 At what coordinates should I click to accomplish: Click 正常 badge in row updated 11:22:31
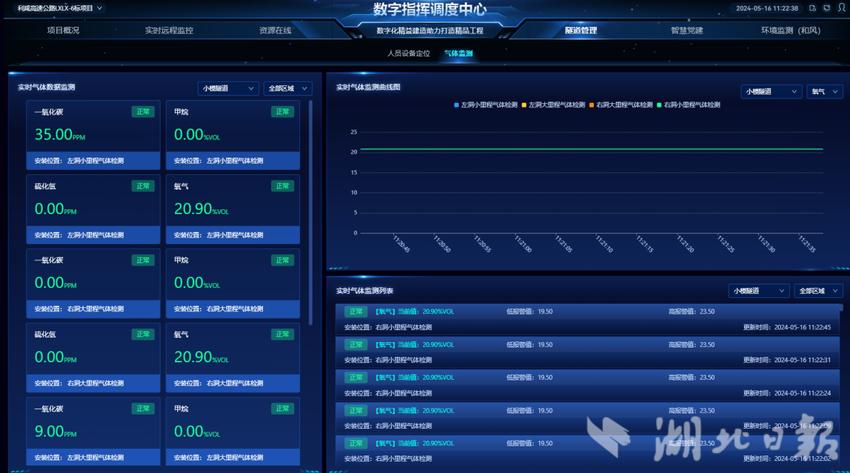[x=356, y=345]
